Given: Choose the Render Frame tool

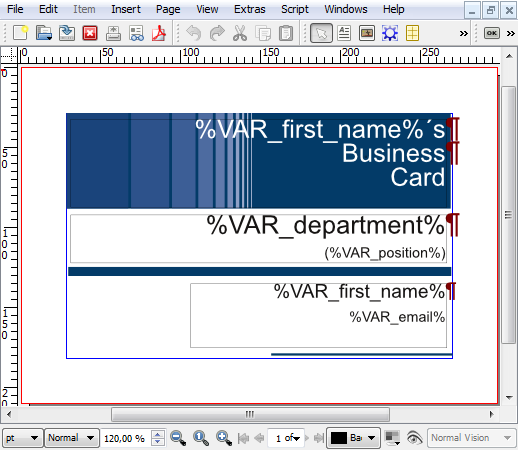Looking at the screenshot, I should tap(390, 33).
